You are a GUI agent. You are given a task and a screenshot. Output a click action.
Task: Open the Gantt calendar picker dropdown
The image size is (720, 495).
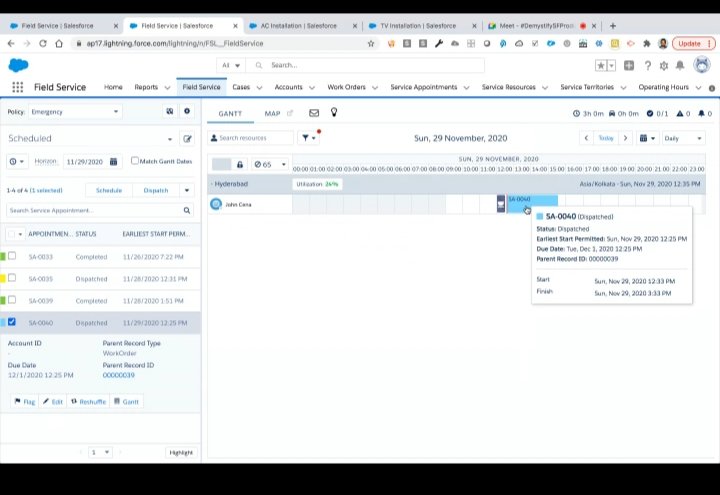[x=647, y=138]
